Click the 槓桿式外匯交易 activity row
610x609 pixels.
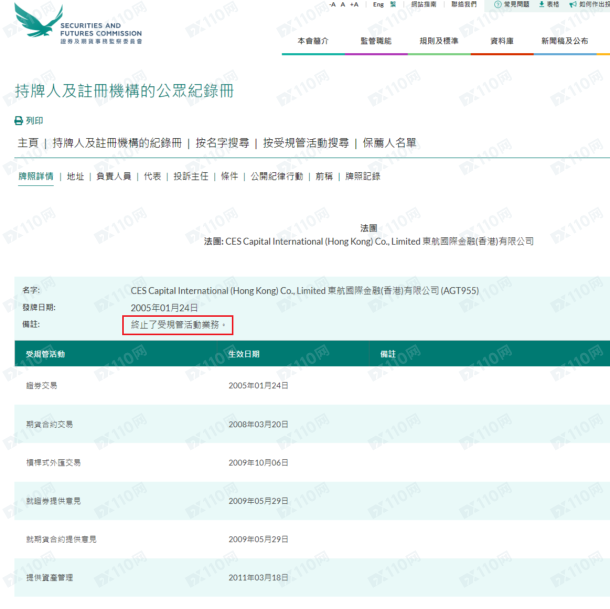click(312, 462)
